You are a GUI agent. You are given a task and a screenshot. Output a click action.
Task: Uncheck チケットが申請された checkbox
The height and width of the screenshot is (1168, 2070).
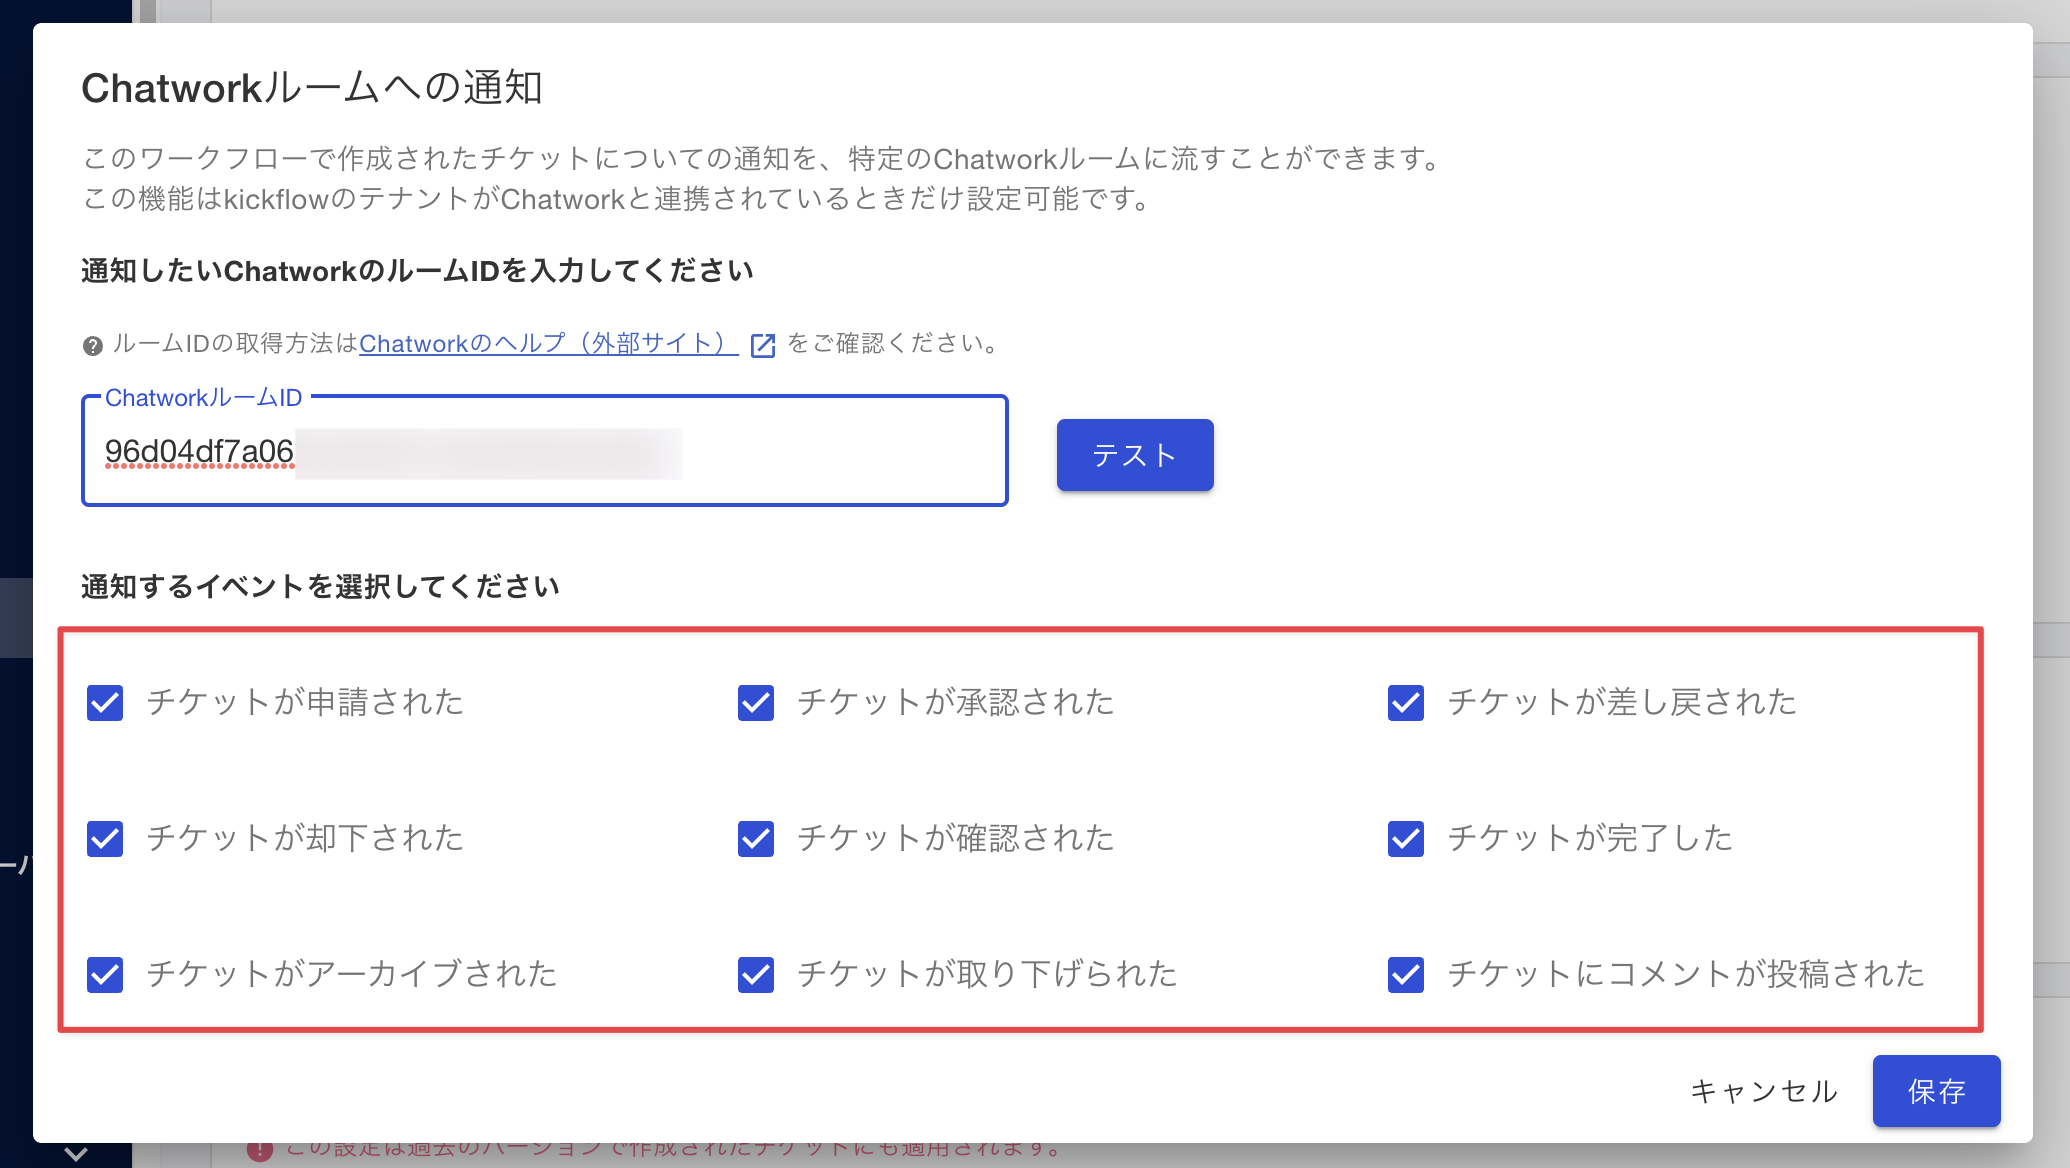point(105,703)
